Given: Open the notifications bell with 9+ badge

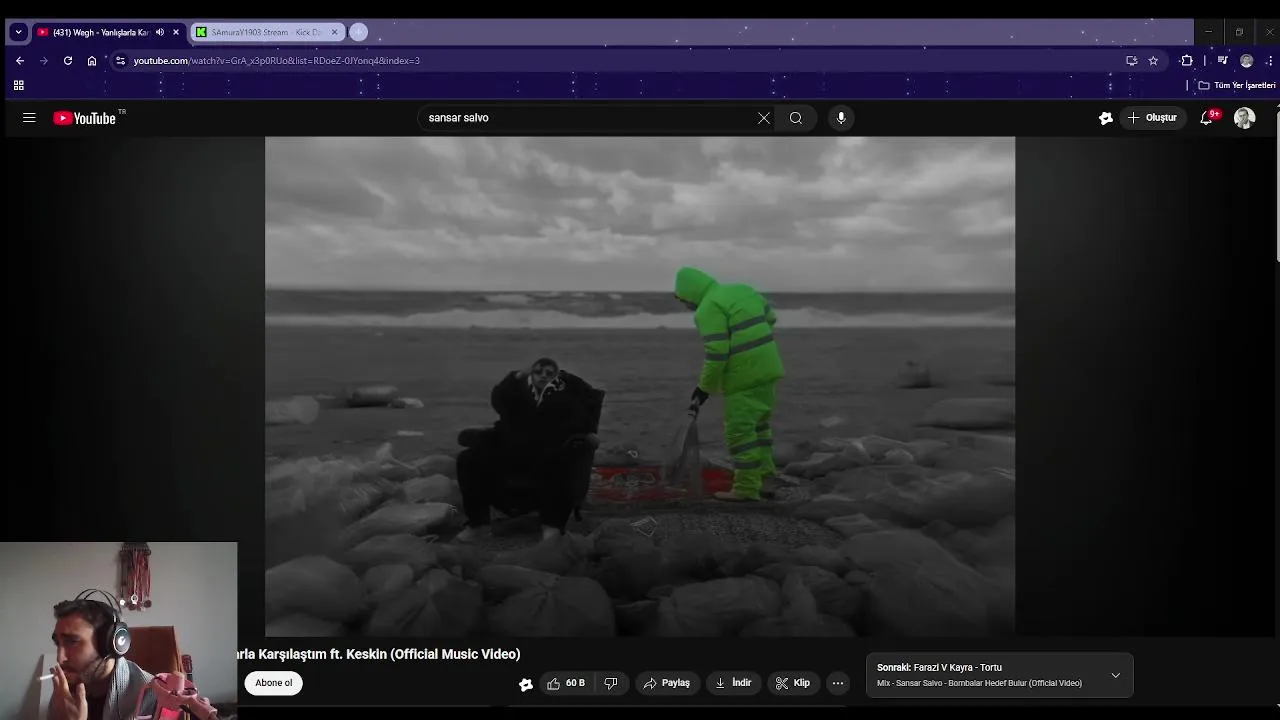Looking at the screenshot, I should 1208,118.
